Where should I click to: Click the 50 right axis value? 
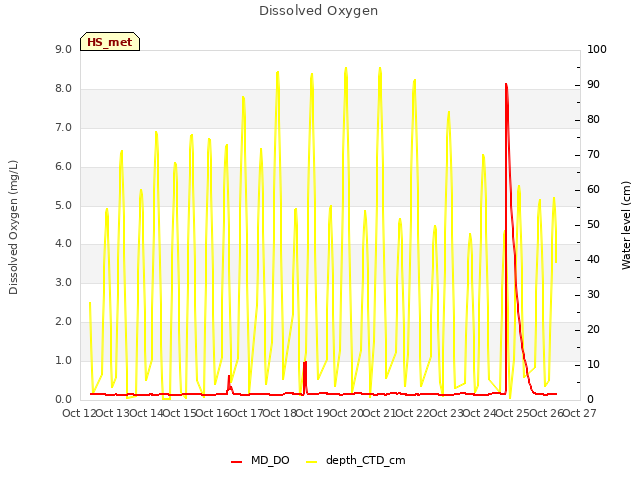[x=593, y=224]
